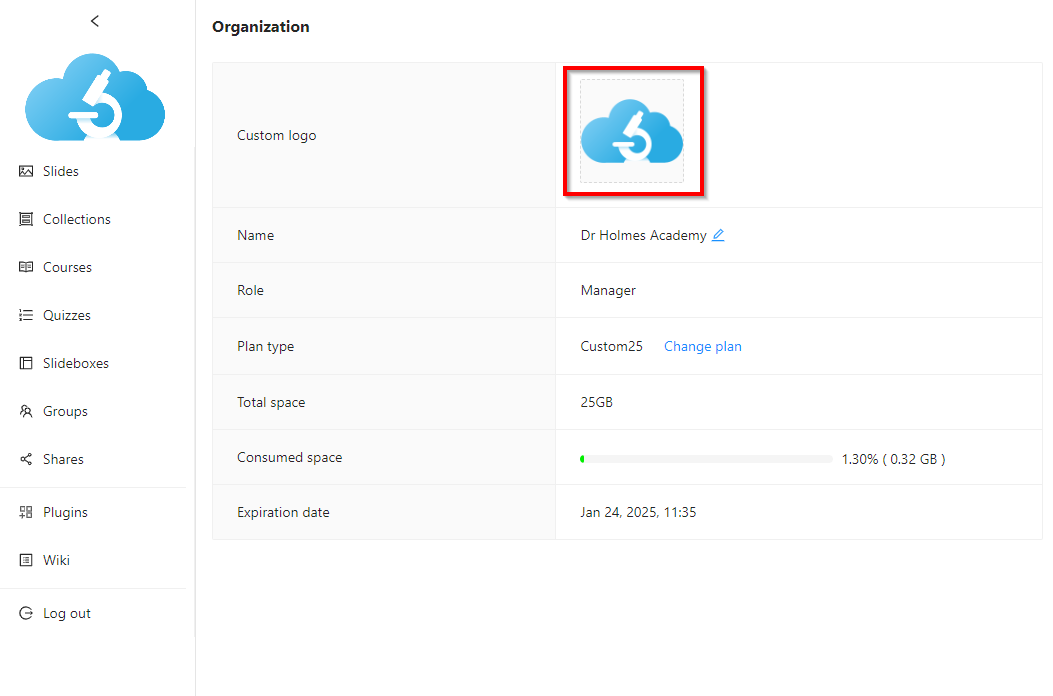Click the custom logo upload thumbnail
The height and width of the screenshot is (696, 1053).
point(632,131)
